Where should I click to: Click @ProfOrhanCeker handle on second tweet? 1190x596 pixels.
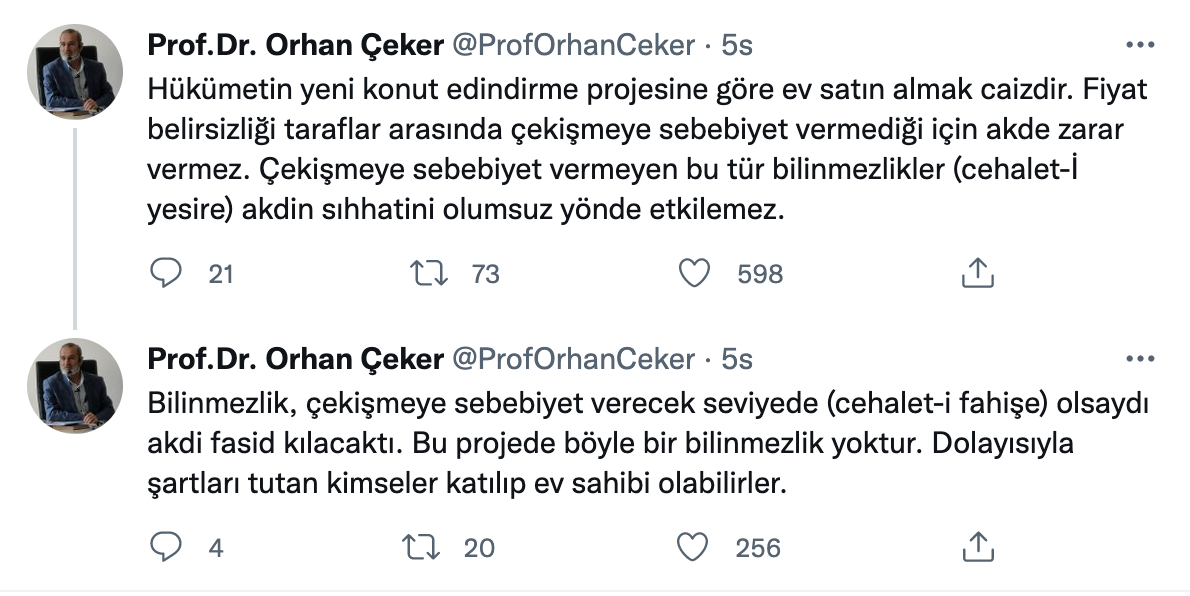point(574,358)
